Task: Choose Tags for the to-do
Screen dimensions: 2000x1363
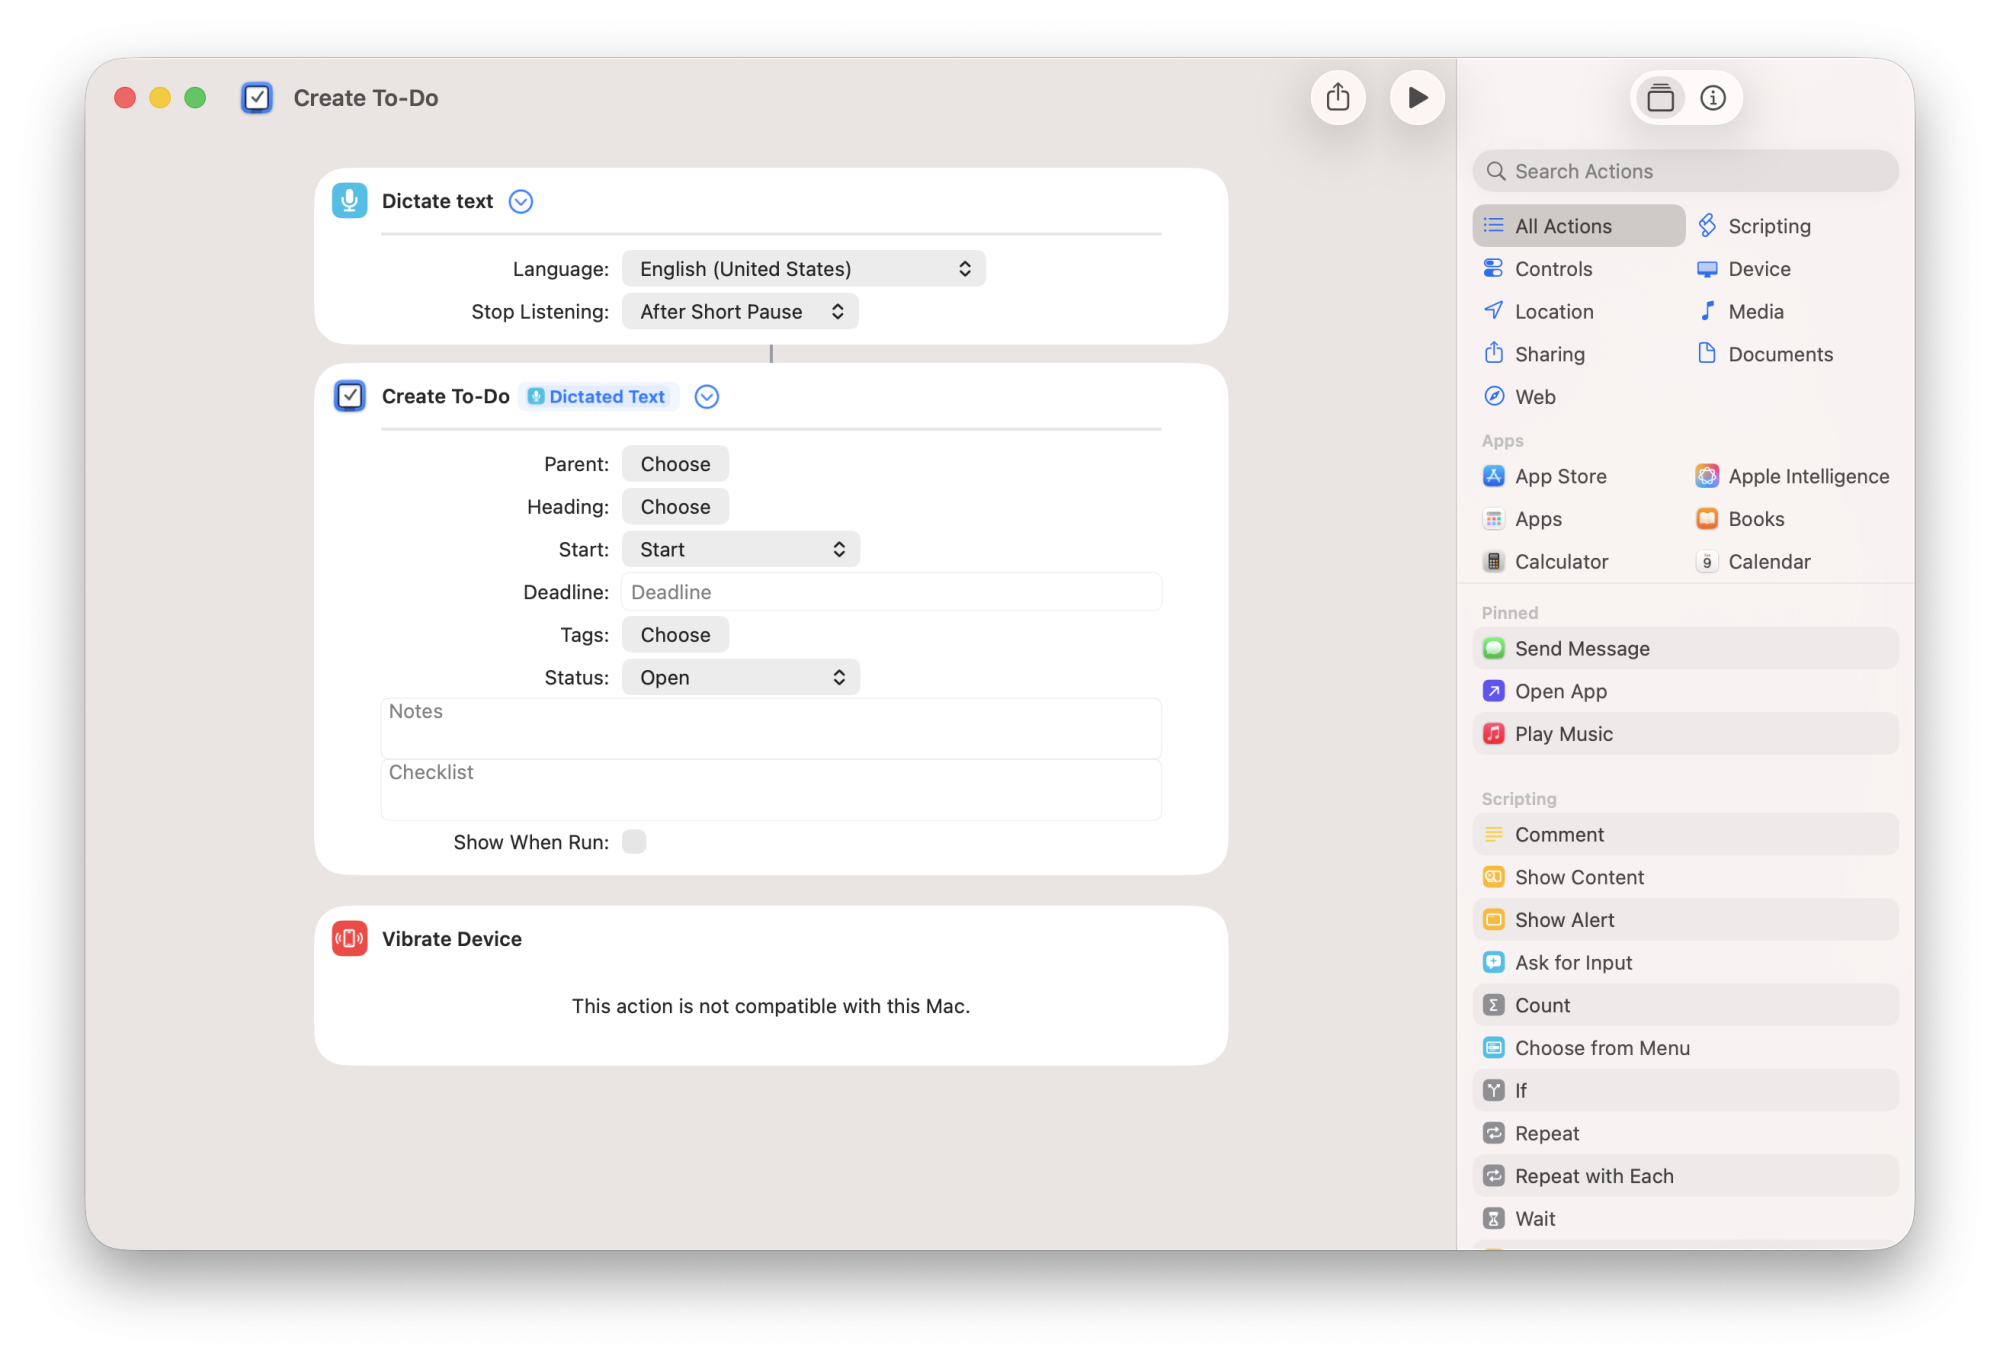Action: point(675,635)
